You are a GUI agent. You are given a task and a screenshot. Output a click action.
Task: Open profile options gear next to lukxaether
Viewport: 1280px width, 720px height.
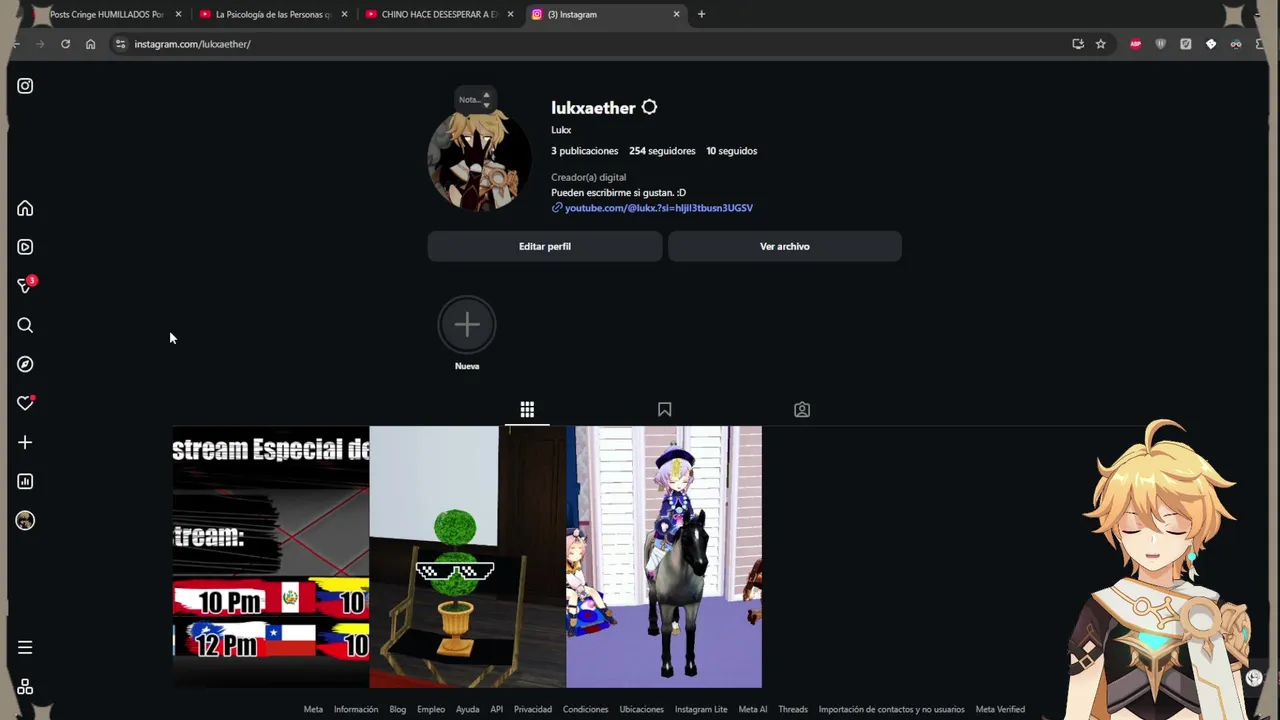(649, 107)
